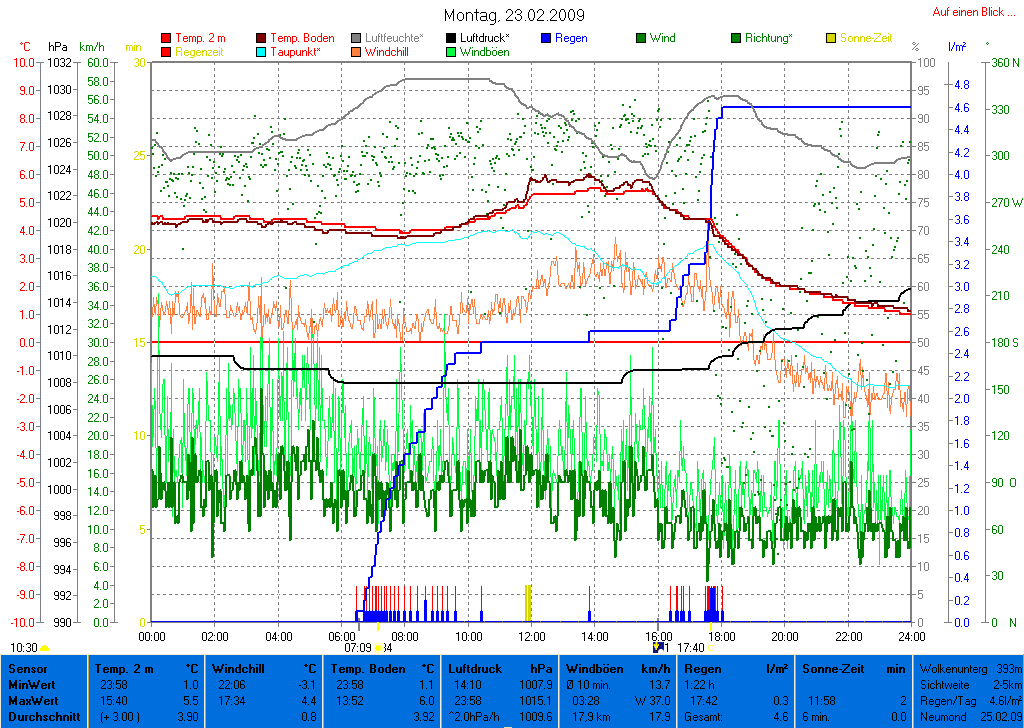The image size is (1024, 728).
Task: Click the chart title Montag, 23.02.2009
Action: click(514, 16)
